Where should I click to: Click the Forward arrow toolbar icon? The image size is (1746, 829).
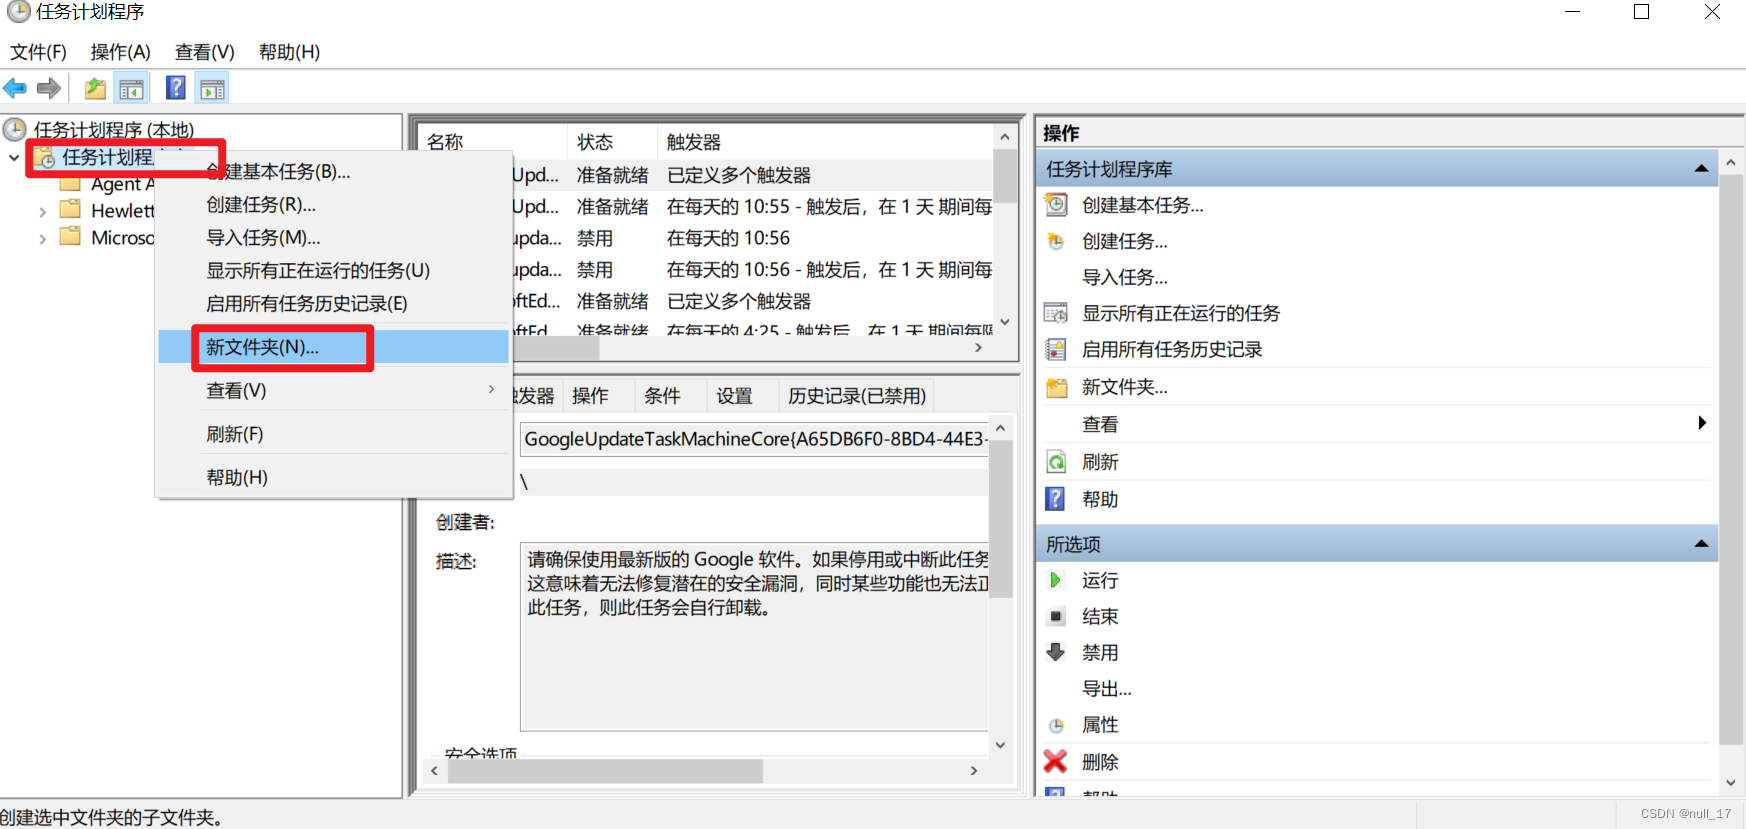pyautogui.click(x=49, y=88)
